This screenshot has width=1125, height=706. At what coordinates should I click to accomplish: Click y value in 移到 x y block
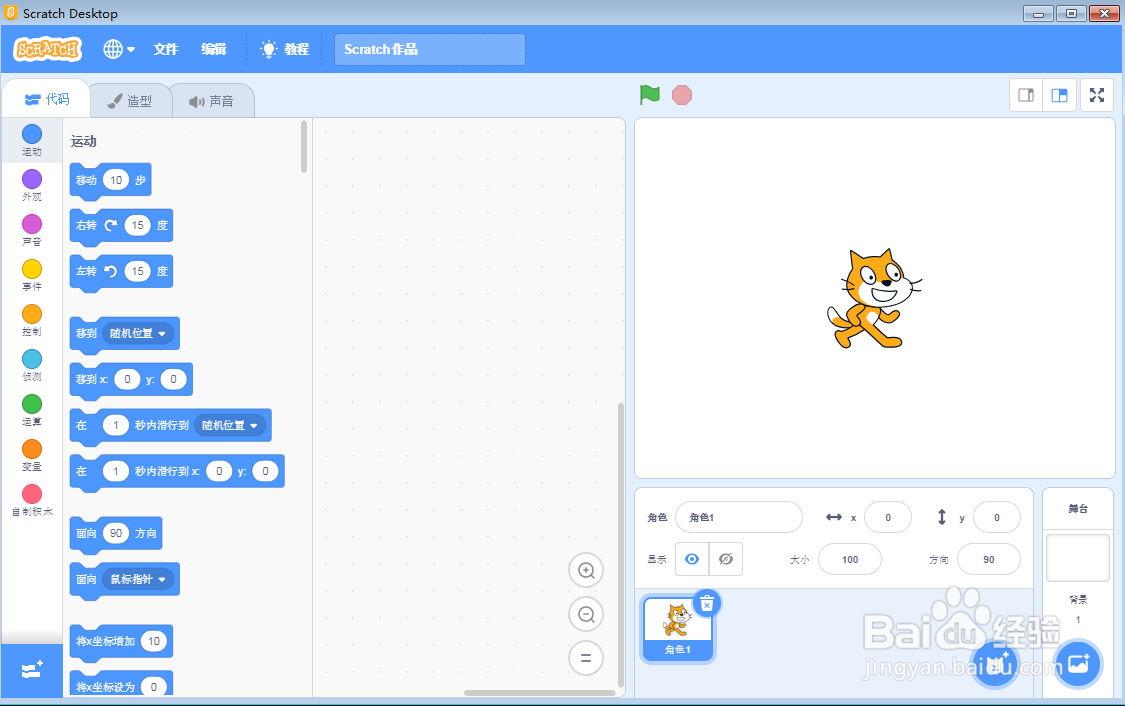(173, 379)
